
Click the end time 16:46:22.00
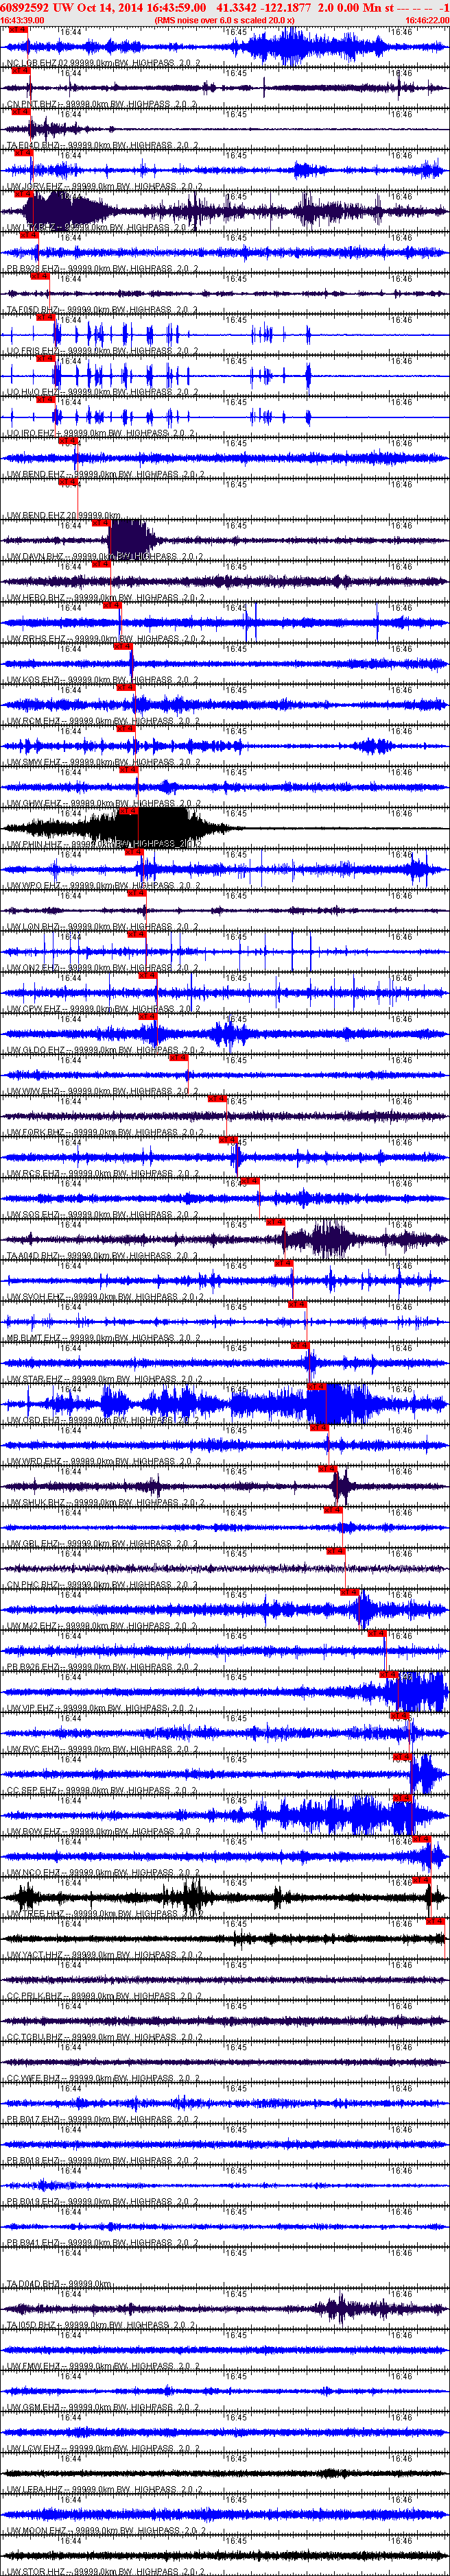pos(427,20)
